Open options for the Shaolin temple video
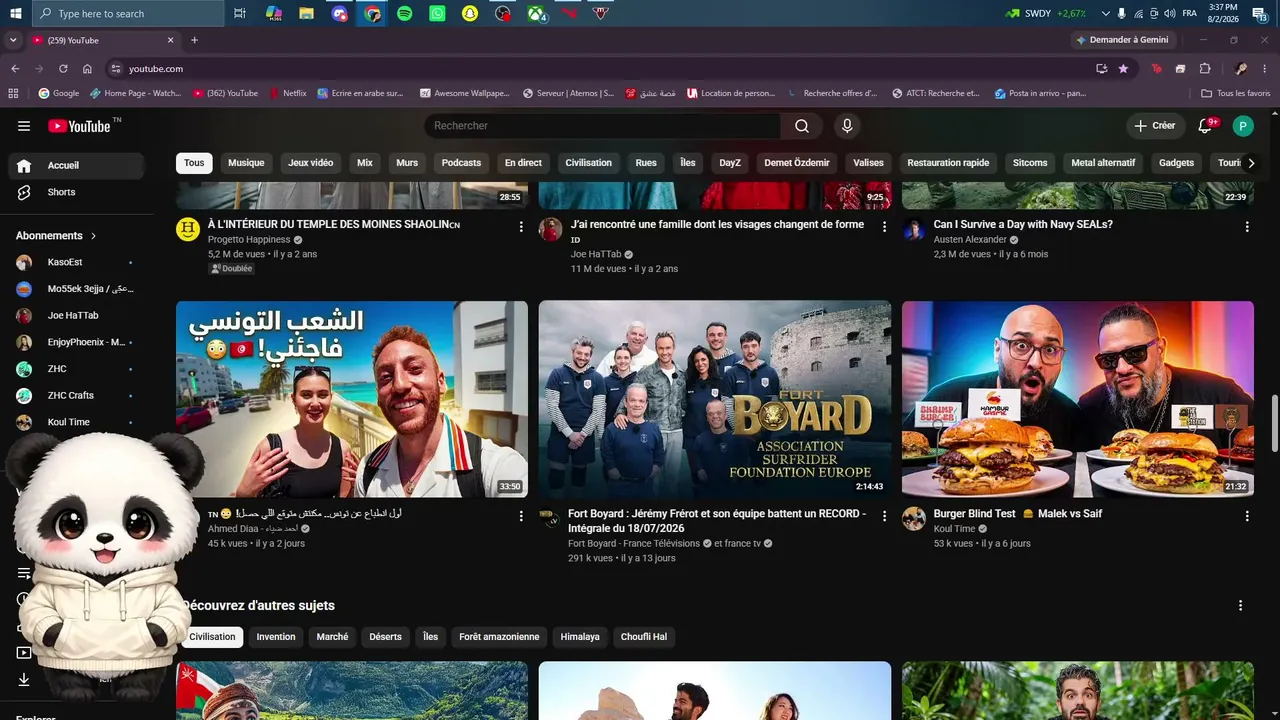Image resolution: width=1280 pixels, height=720 pixels. pos(521,227)
